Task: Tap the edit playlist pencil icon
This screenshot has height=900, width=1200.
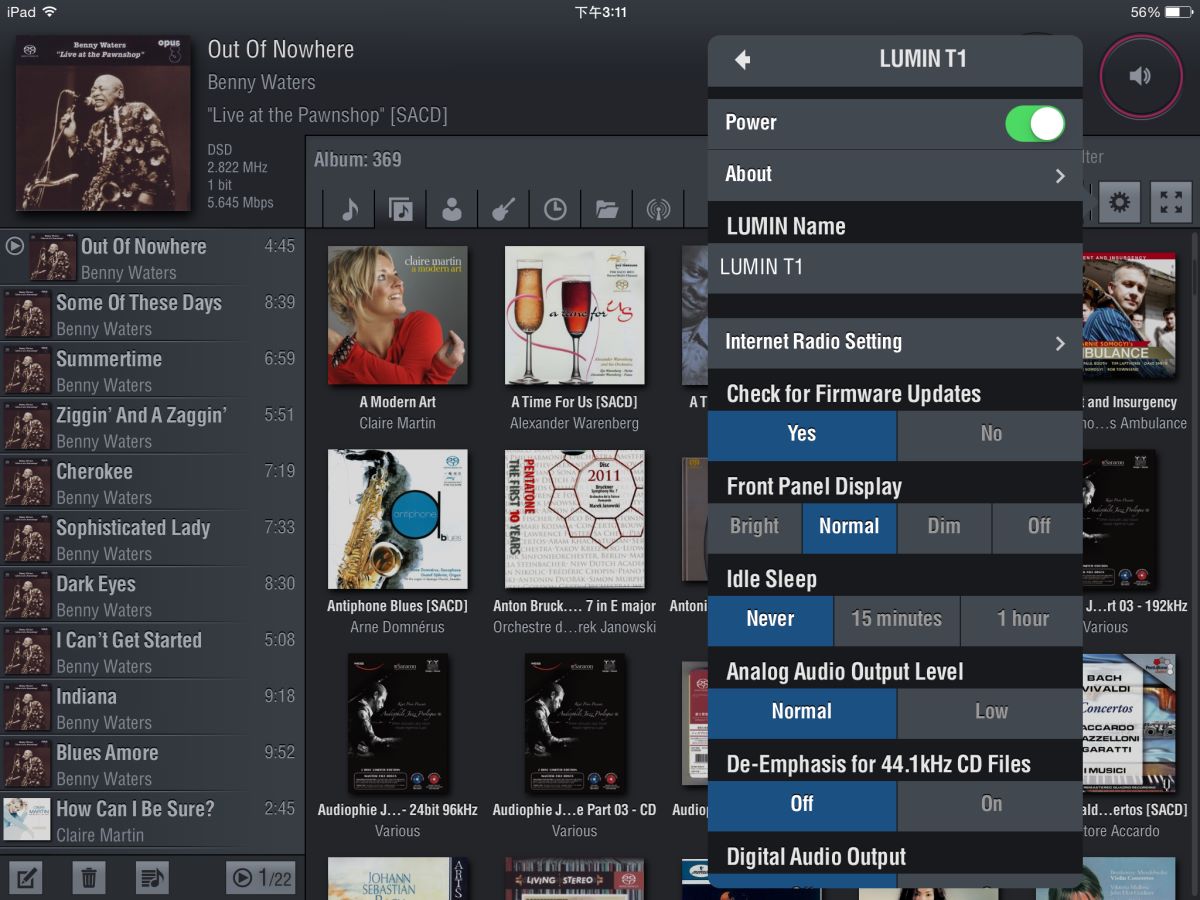Action: coord(25,878)
